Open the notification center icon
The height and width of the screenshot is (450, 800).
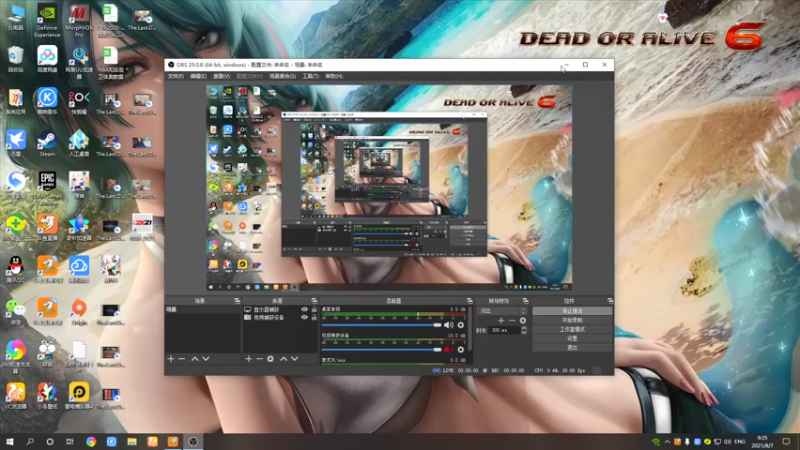pos(786,441)
